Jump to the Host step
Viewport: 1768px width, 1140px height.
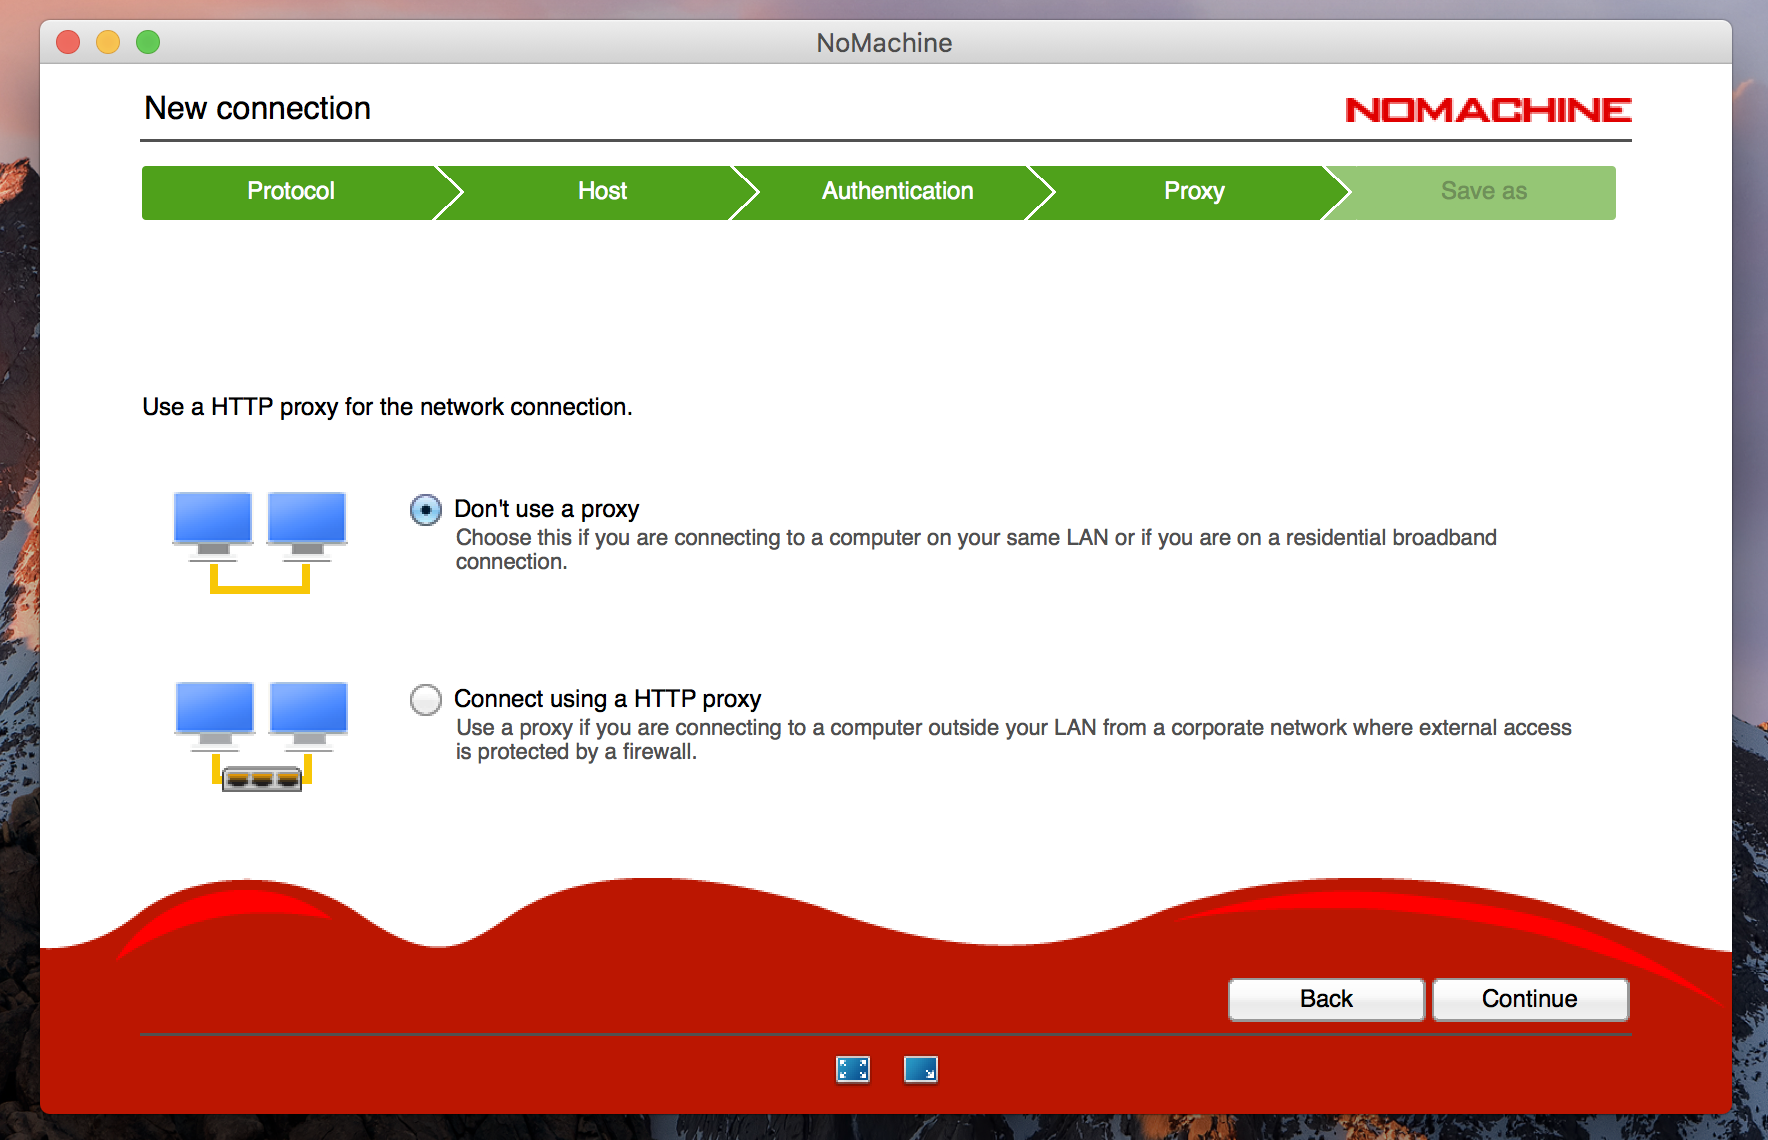(602, 192)
